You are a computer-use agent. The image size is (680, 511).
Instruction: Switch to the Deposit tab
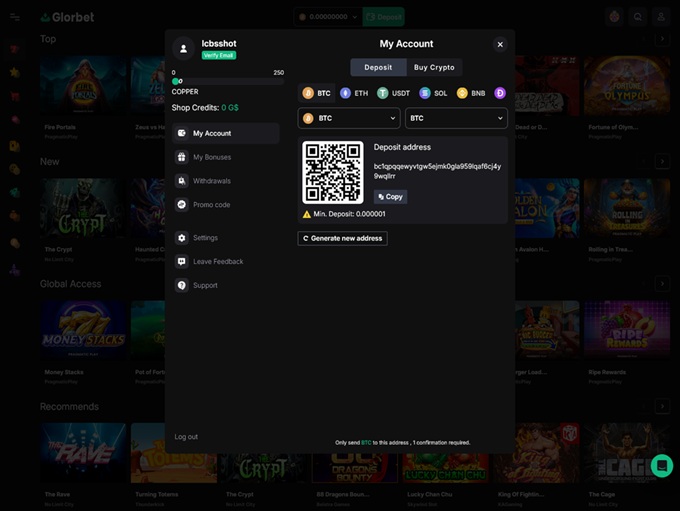coord(378,67)
